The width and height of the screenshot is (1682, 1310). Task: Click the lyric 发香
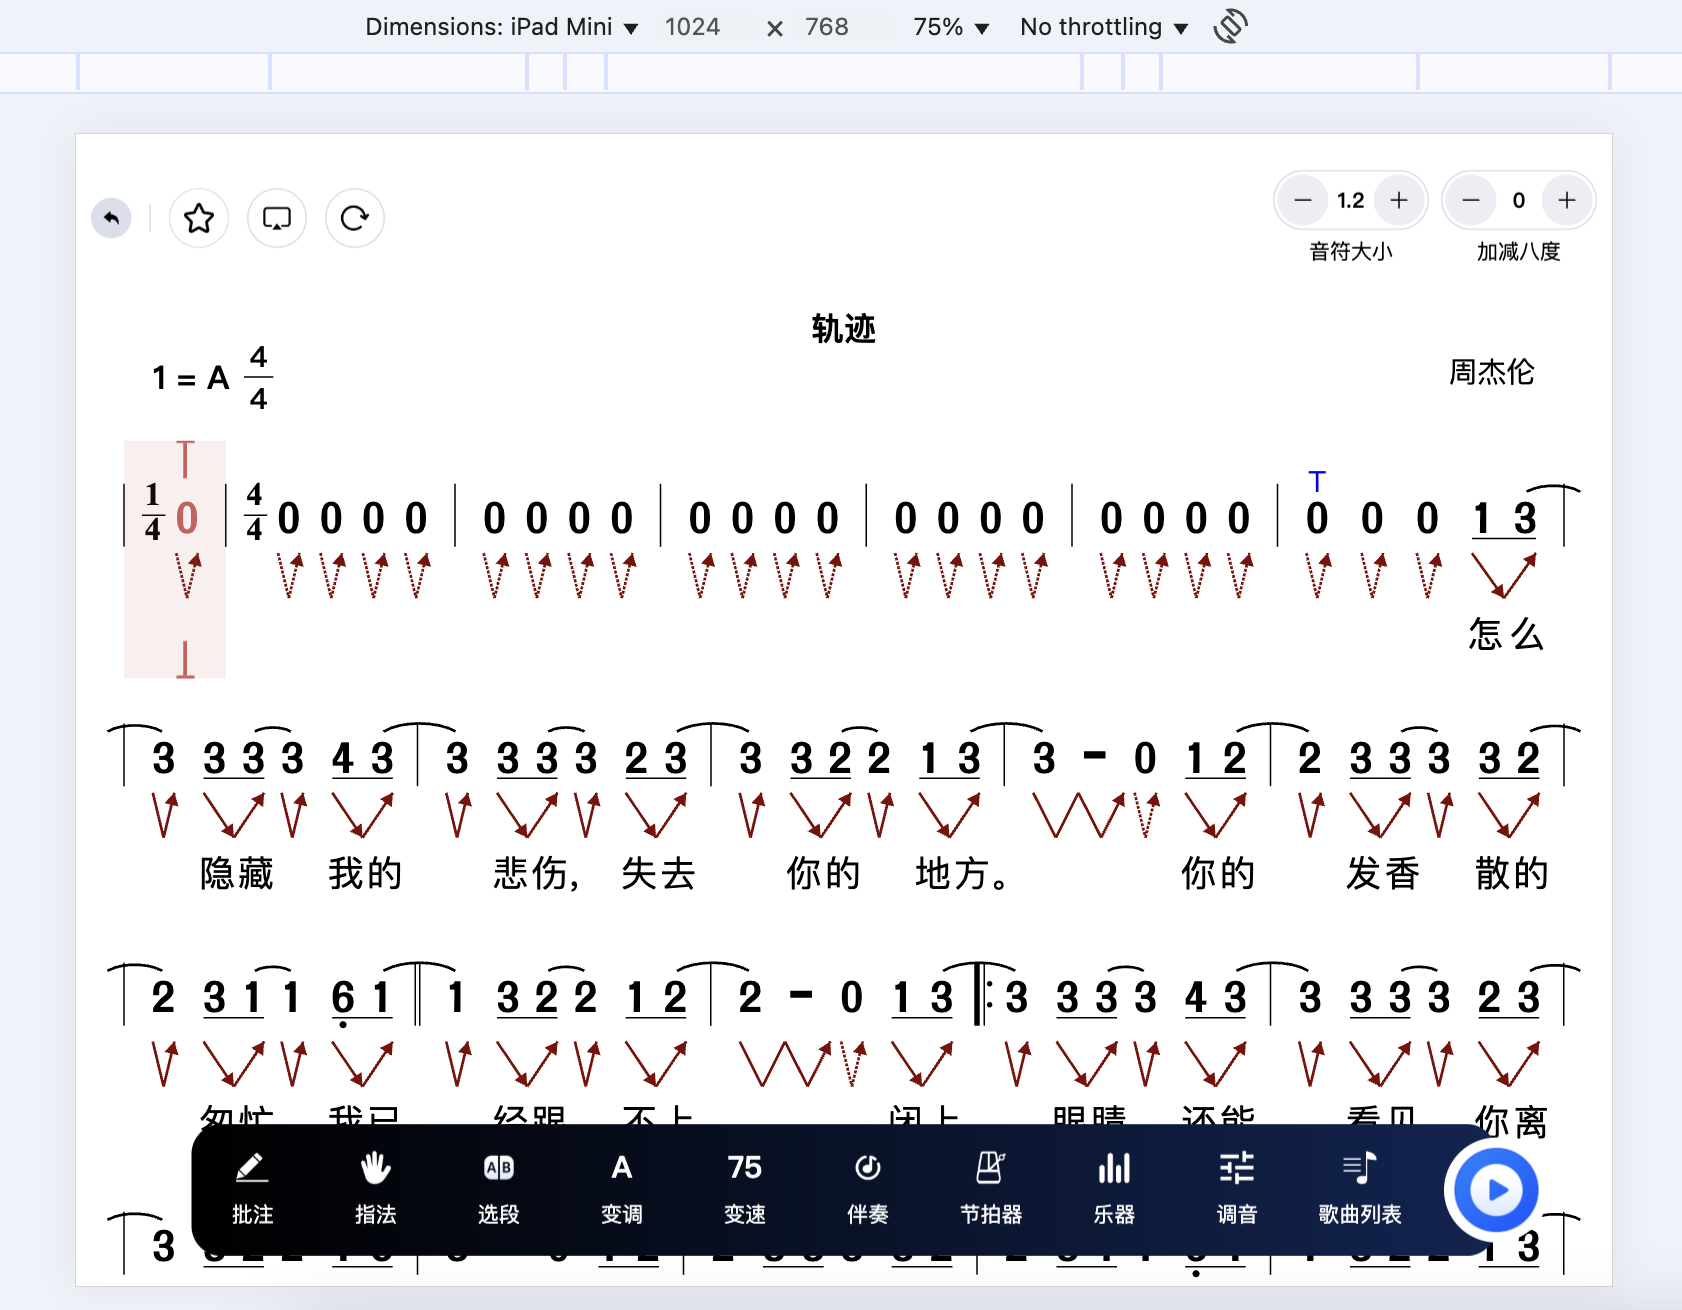[x=1383, y=873]
